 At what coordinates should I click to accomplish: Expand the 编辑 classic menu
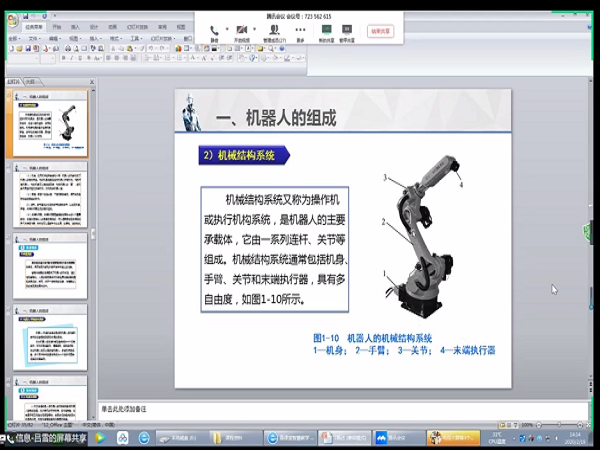[55, 39]
